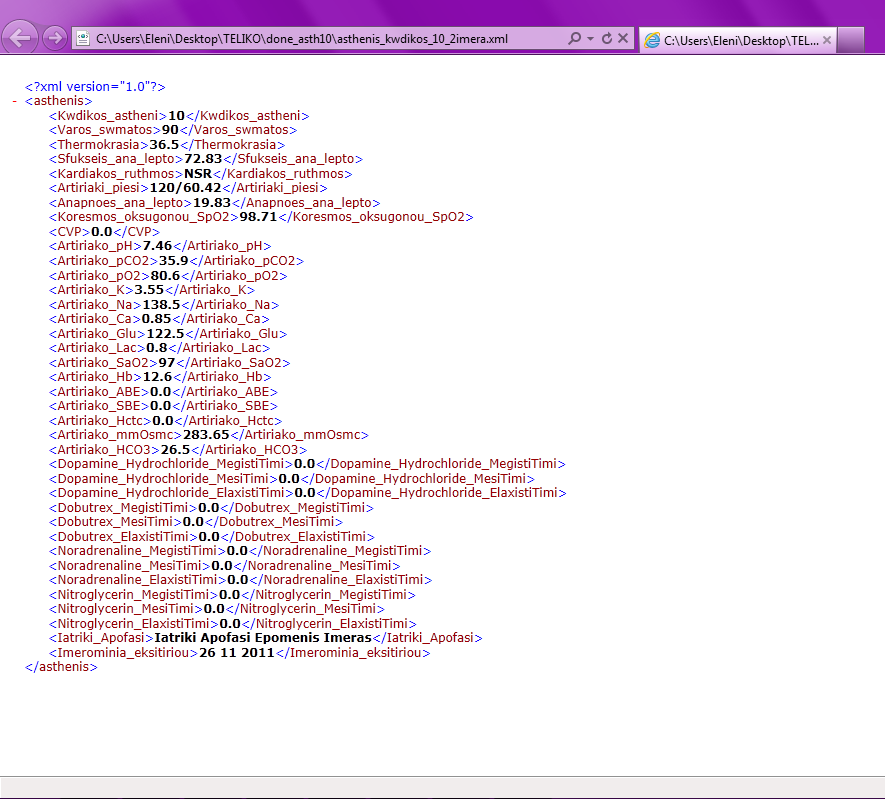Click opening Noradrenaline_MesiTimi tag
The width and height of the screenshot is (885, 799).
[130, 565]
